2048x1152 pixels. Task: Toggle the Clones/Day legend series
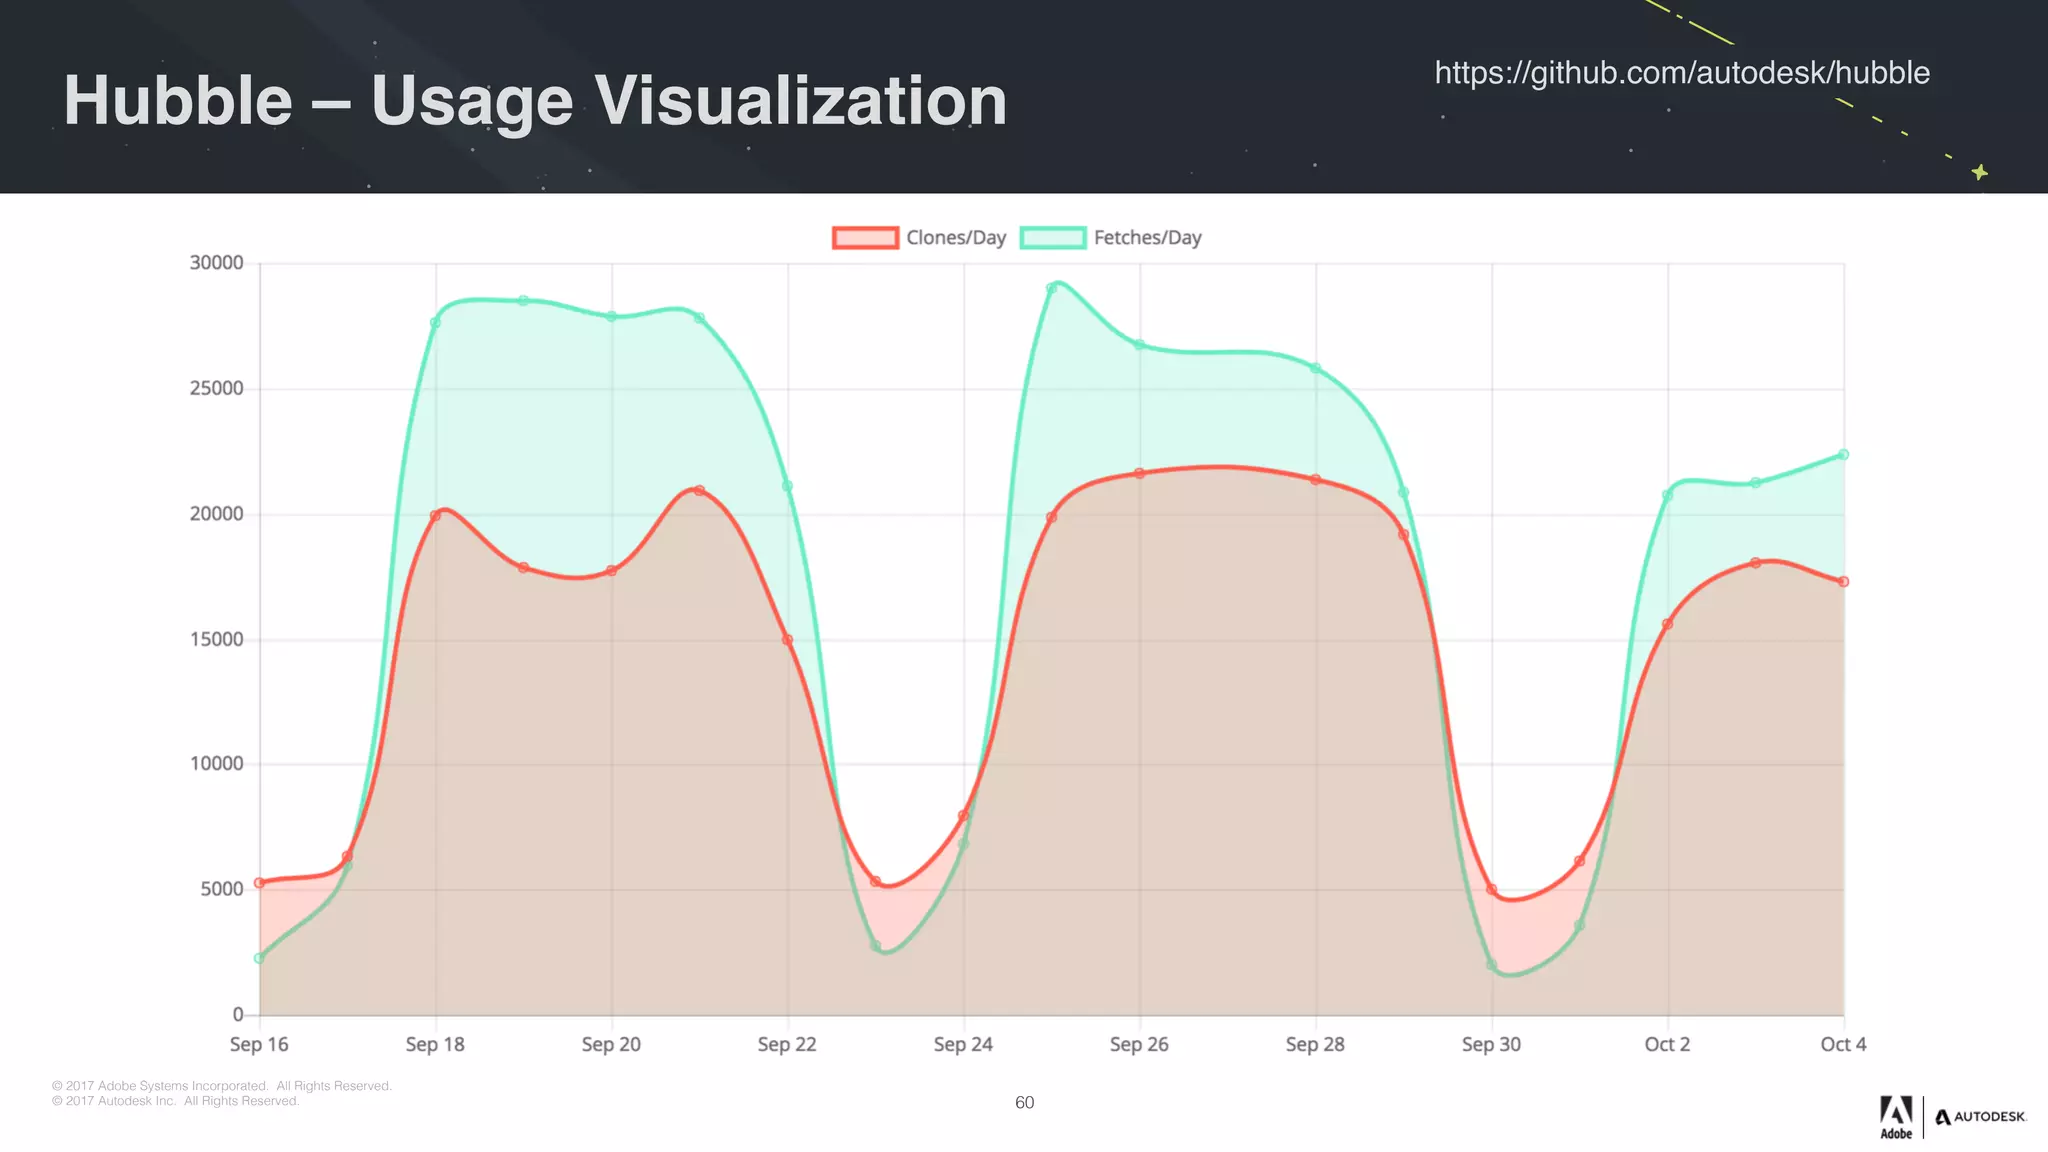[955, 238]
